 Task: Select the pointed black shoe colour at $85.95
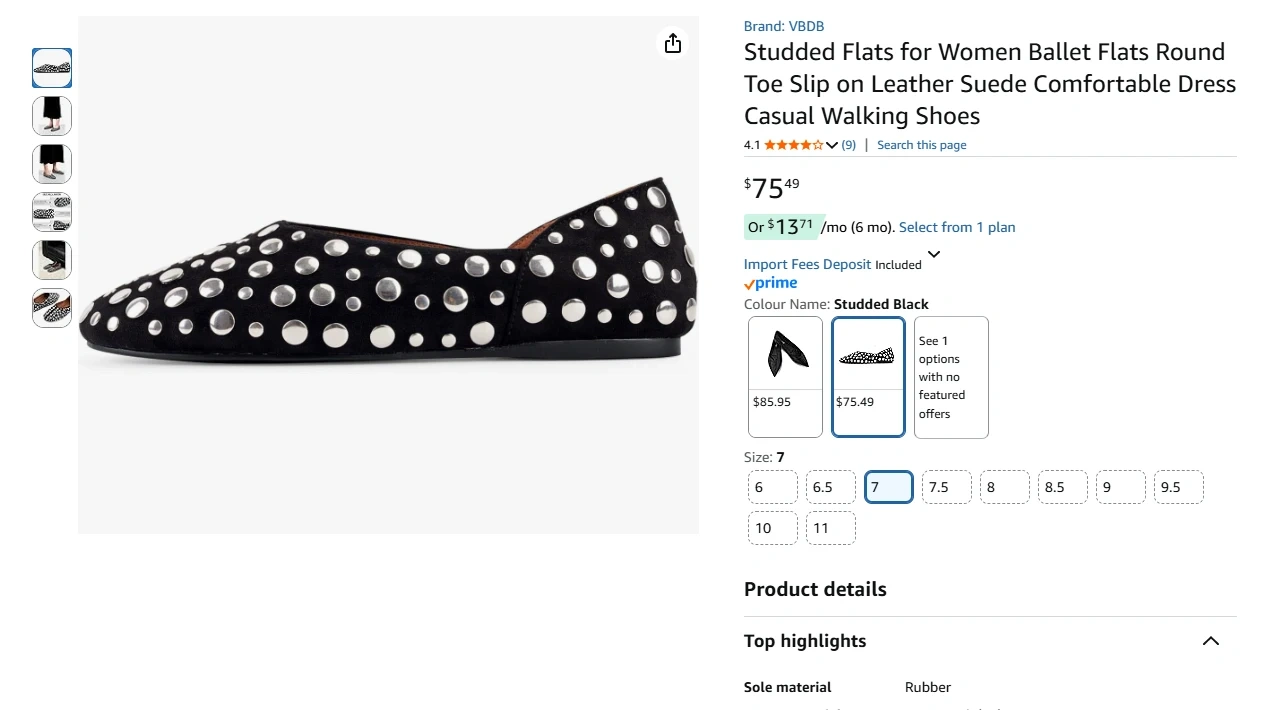coord(785,377)
